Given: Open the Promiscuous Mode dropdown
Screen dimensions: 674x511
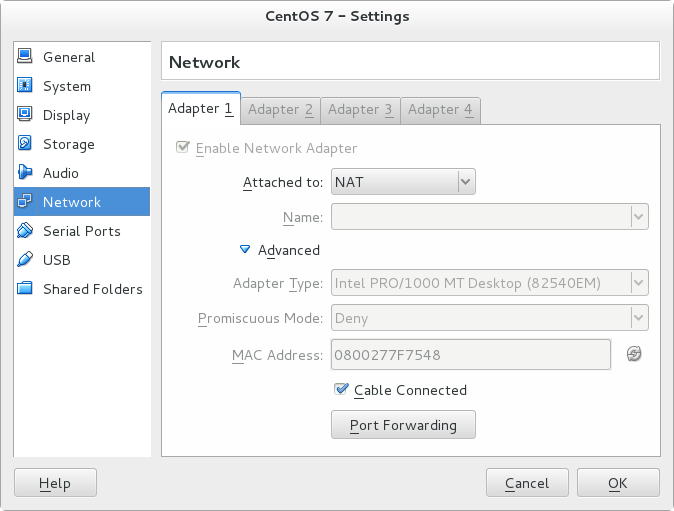Looking at the screenshot, I should click(x=490, y=318).
